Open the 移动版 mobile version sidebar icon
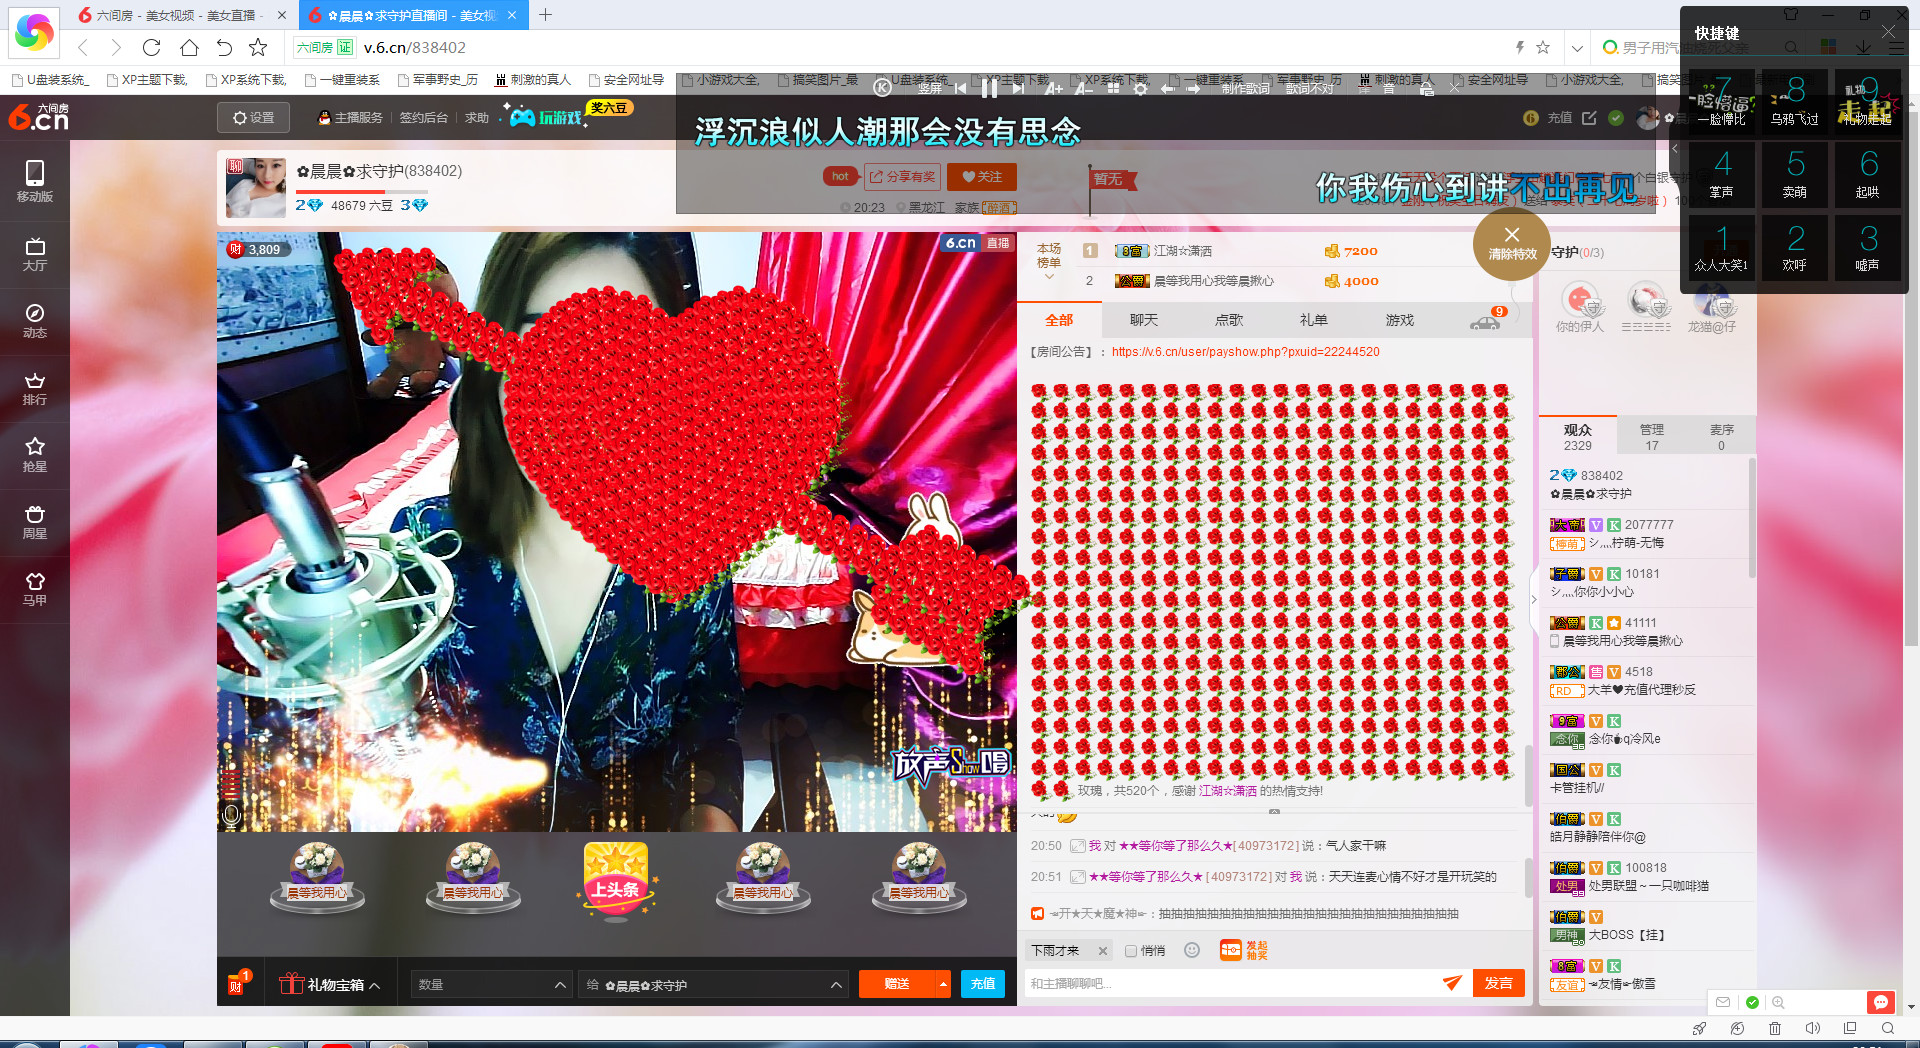Image resolution: width=1920 pixels, height=1048 pixels. 34,181
